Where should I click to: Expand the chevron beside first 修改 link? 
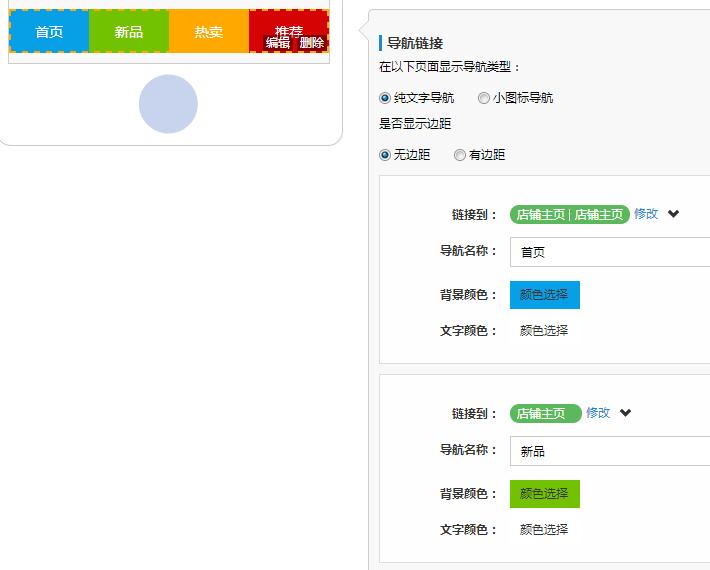click(x=673, y=214)
